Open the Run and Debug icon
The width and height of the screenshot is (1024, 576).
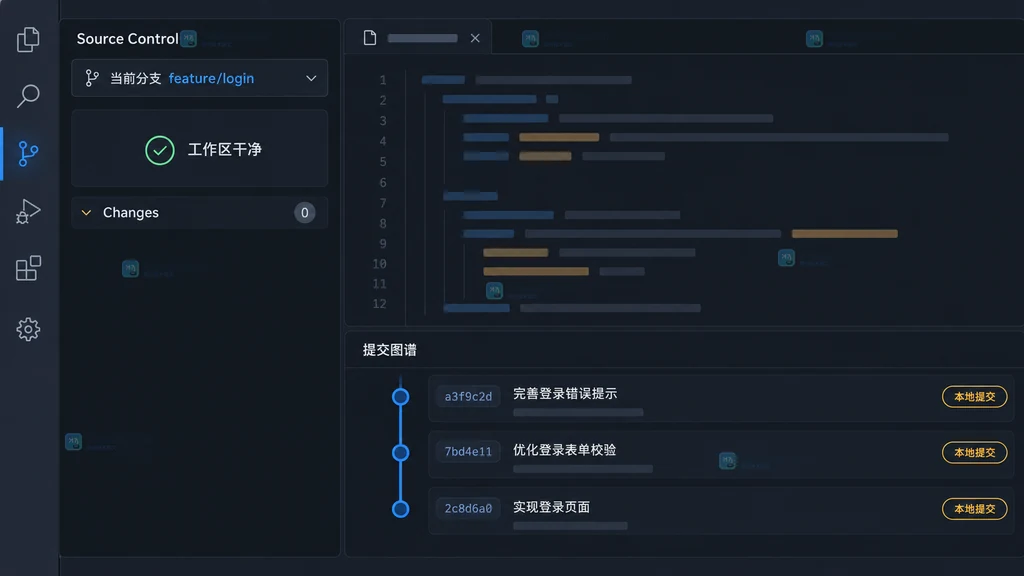tap(28, 211)
